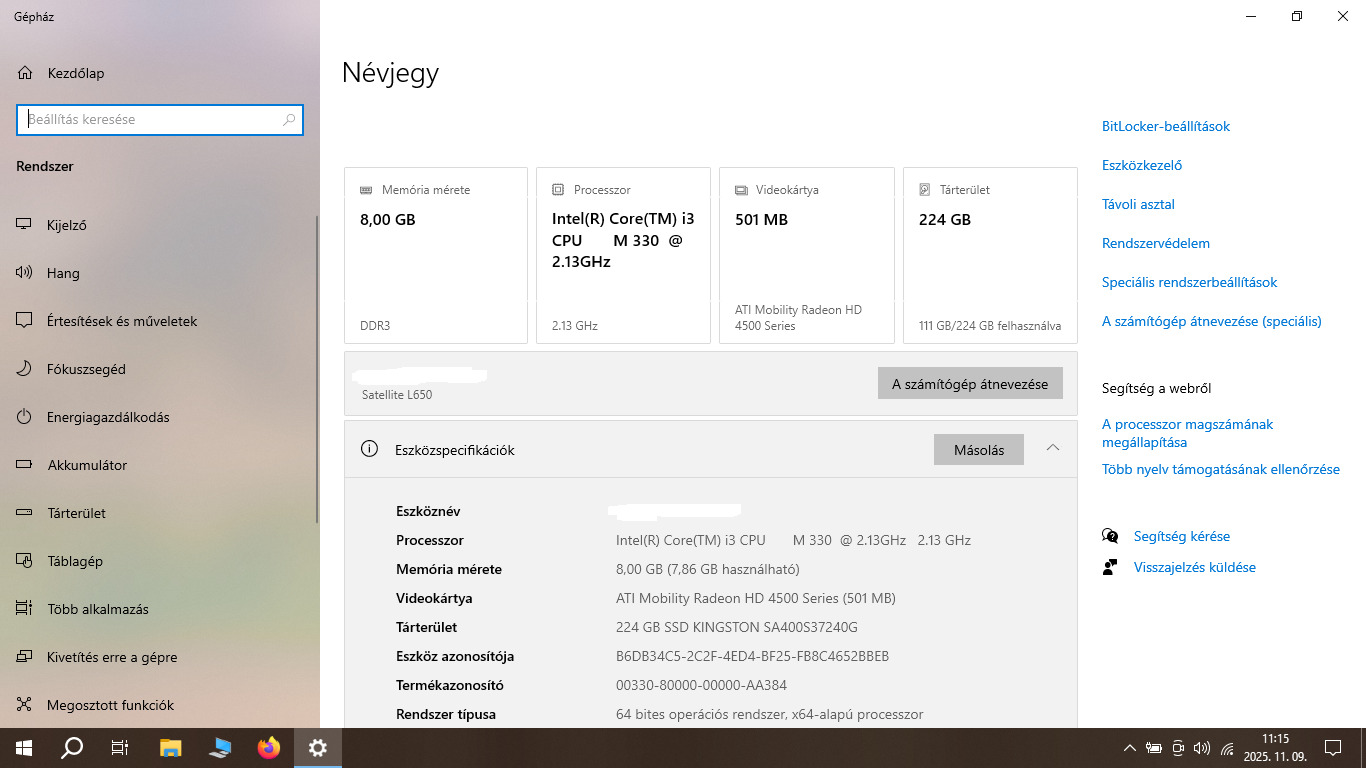
Task: Click the Tárterület 224 GB card
Action: (x=990, y=255)
